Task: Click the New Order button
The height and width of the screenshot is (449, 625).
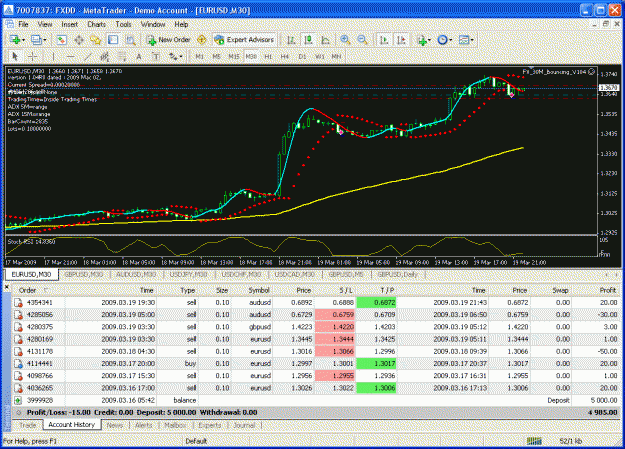Action: (169, 40)
